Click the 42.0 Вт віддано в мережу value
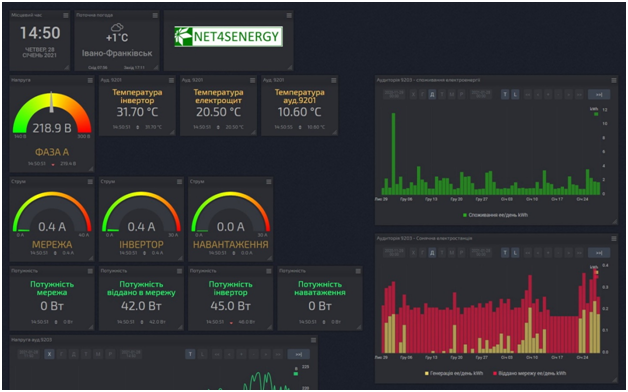Screen dimensions: 628x392 pyautogui.click(x=141, y=306)
